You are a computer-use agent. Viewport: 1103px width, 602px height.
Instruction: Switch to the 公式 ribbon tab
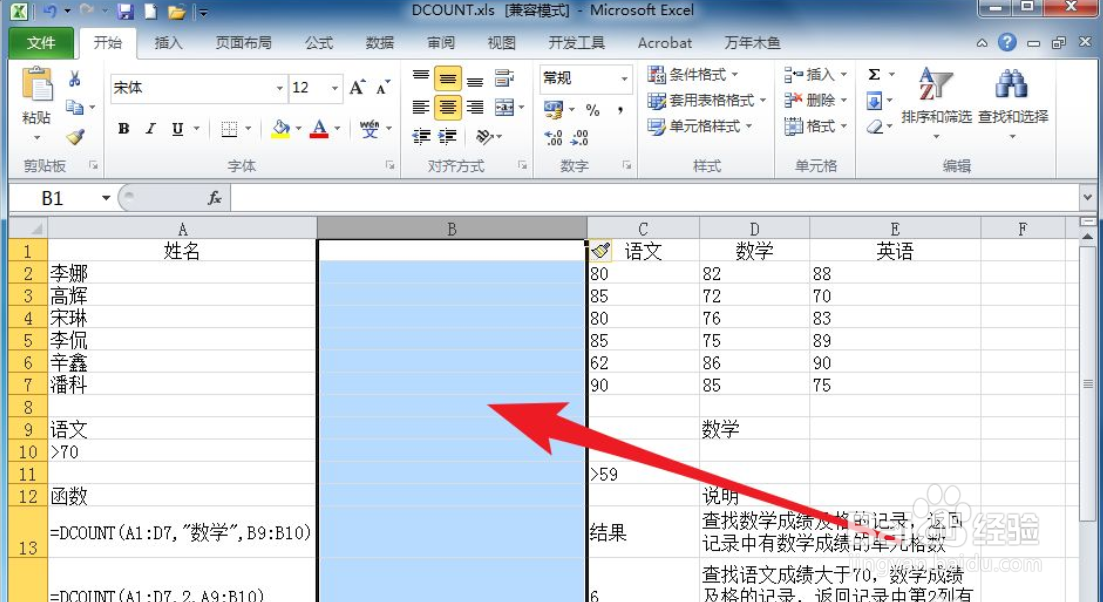coord(318,43)
